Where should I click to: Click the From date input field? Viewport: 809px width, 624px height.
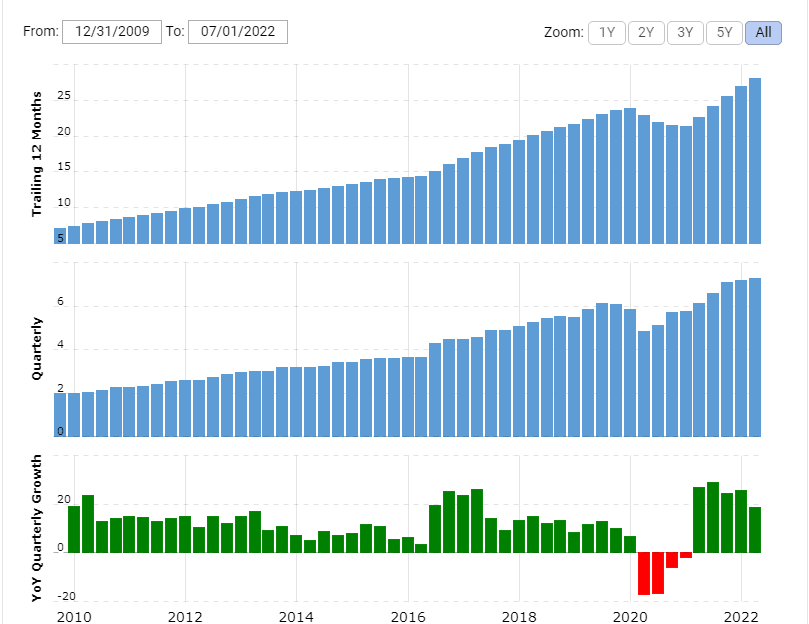click(112, 31)
